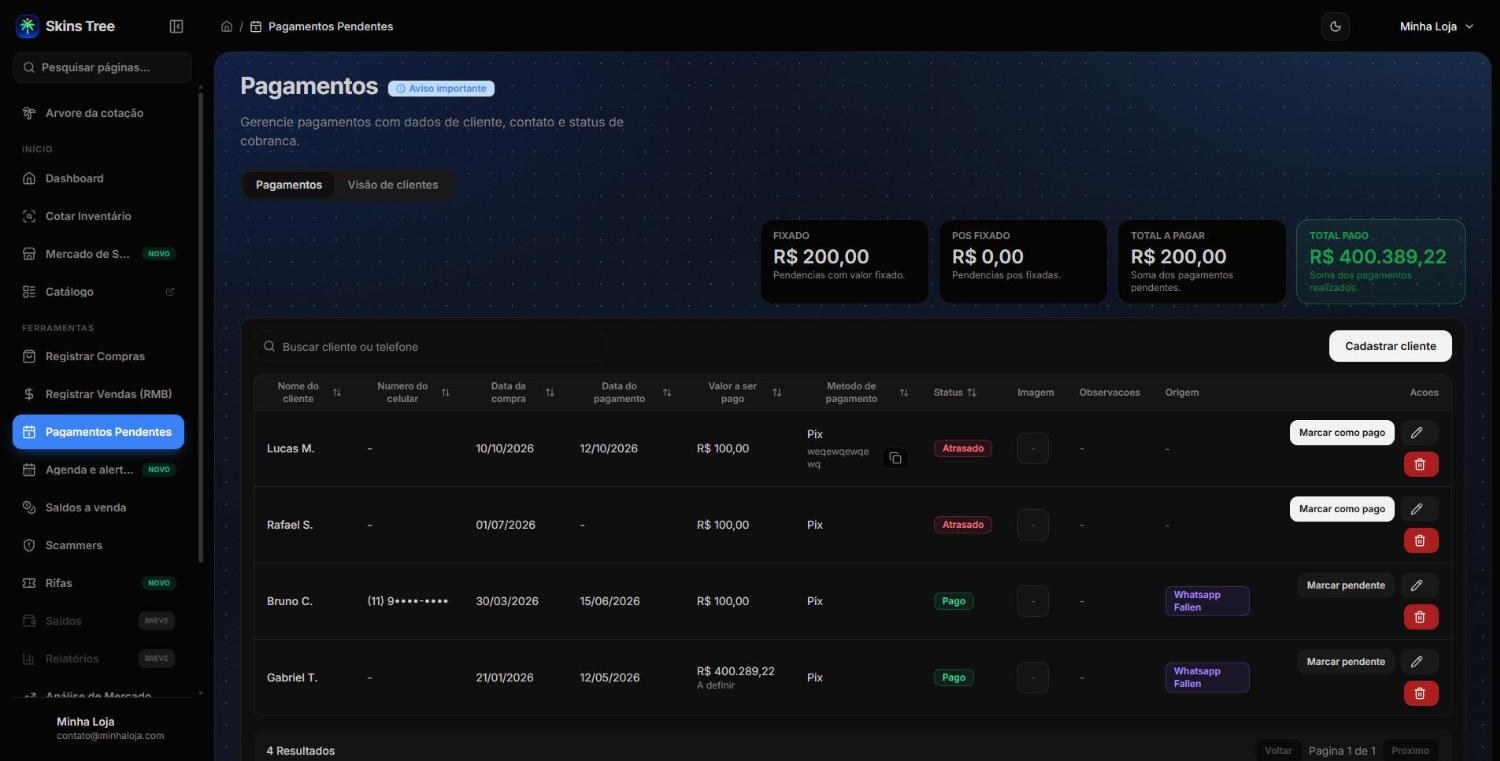Click the Catálogo grid icon
Image resolution: width=1500 pixels, height=761 pixels.
point(29,292)
